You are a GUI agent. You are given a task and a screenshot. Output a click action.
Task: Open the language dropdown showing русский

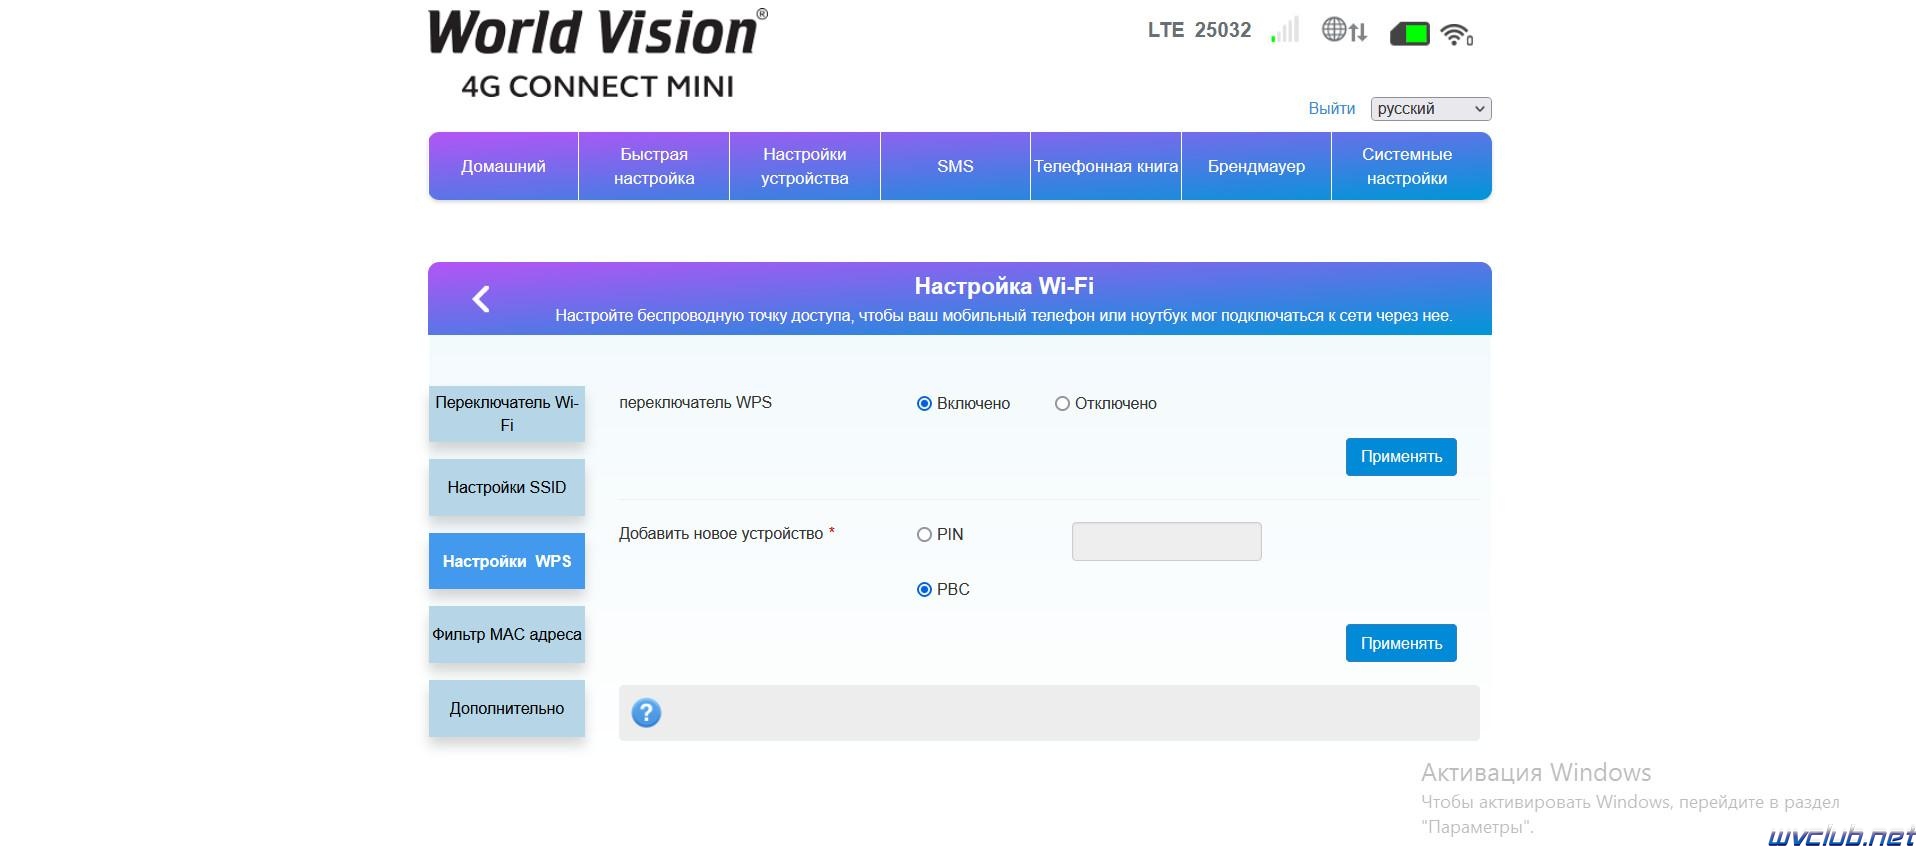1431,109
